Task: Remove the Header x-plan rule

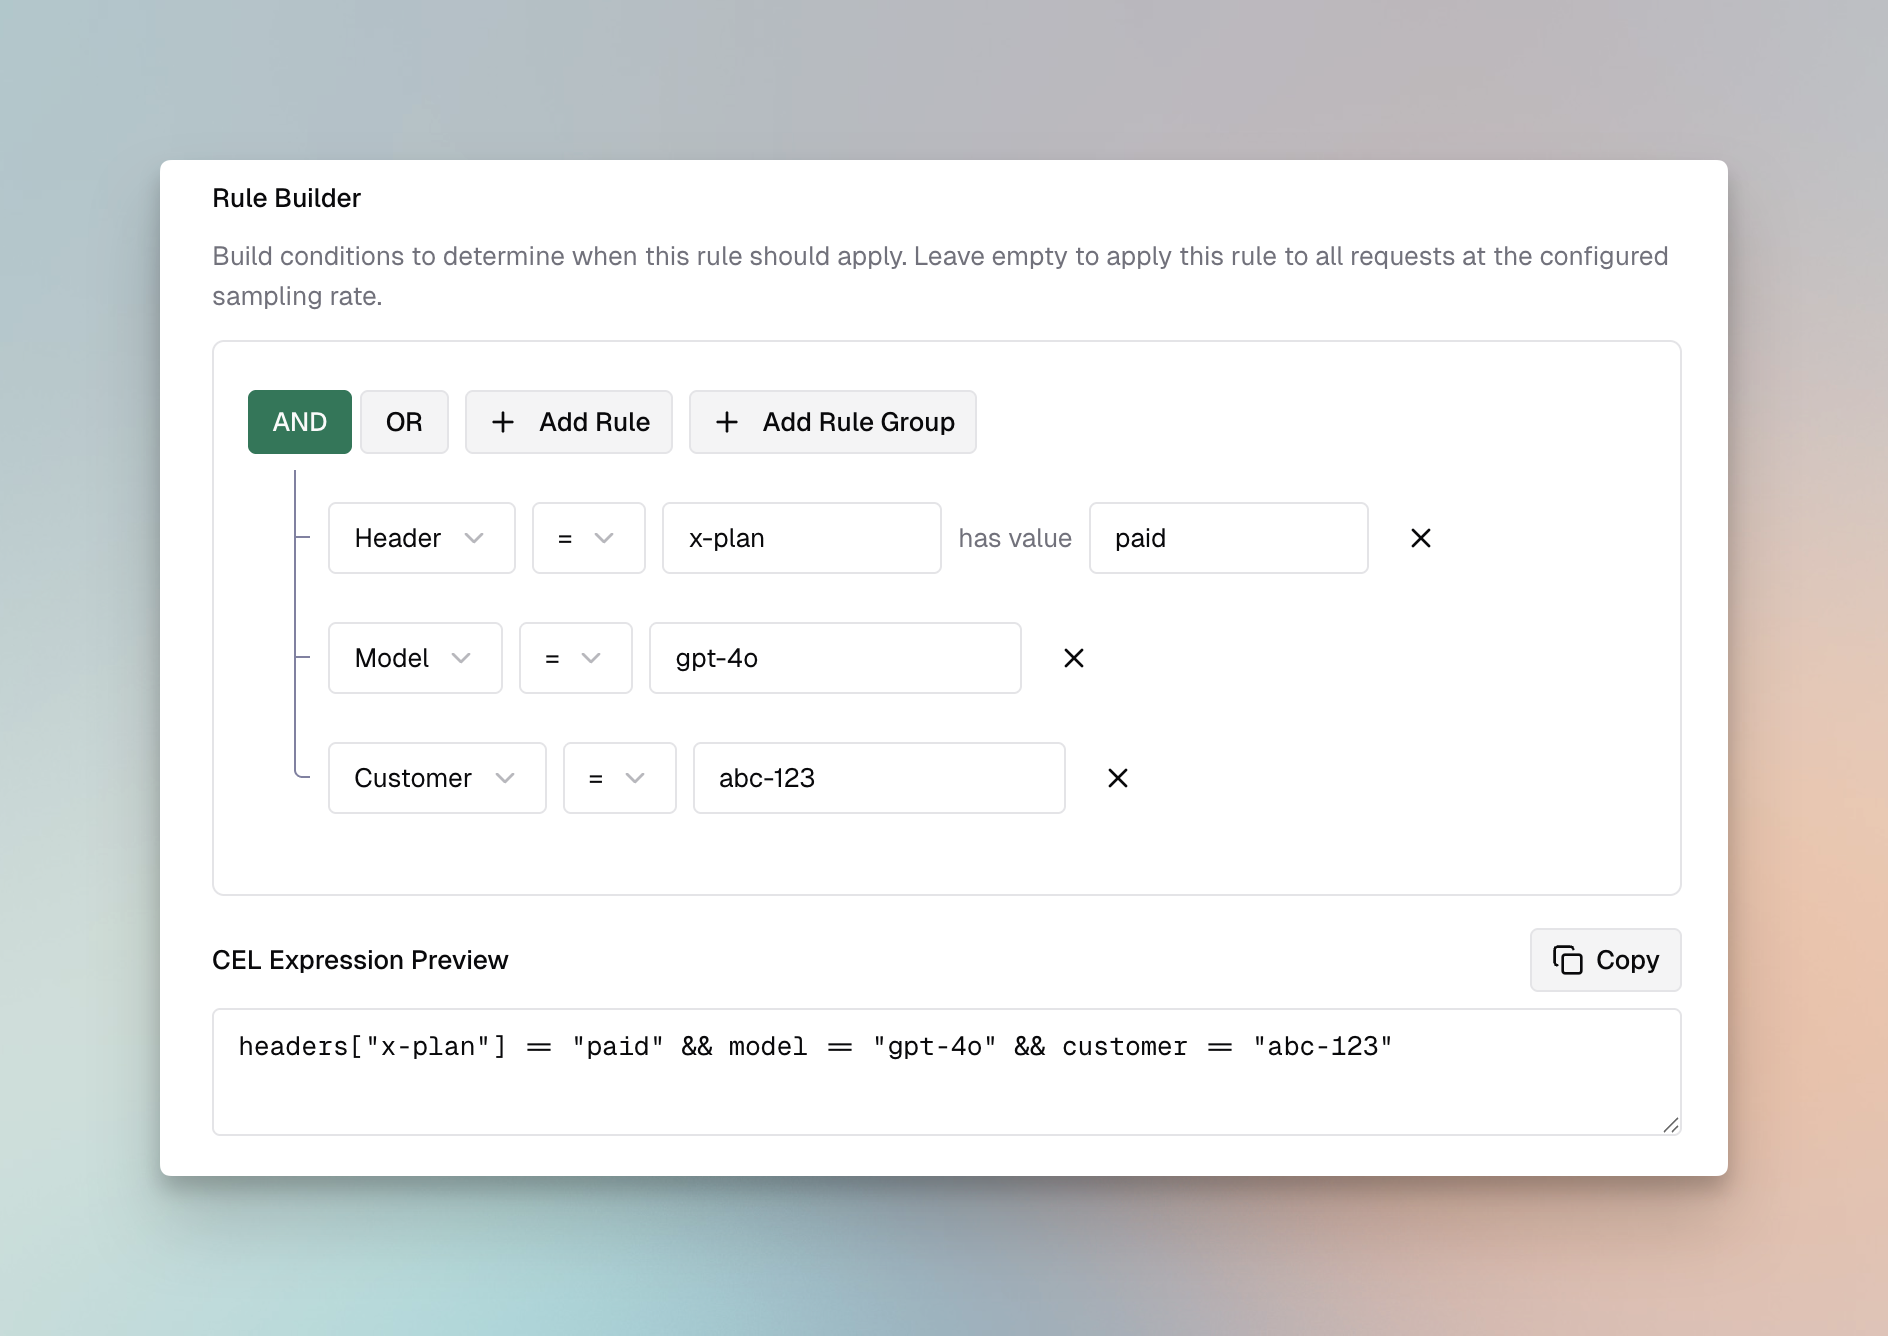Action: [x=1421, y=538]
